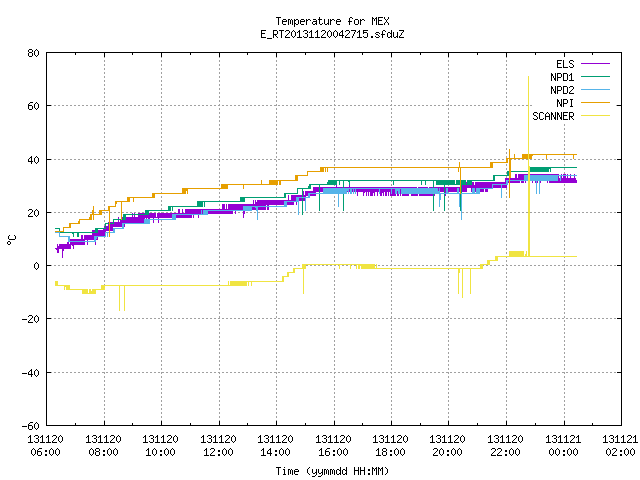
Task: Click the y-axis tick label 60
Action: (x=33, y=106)
